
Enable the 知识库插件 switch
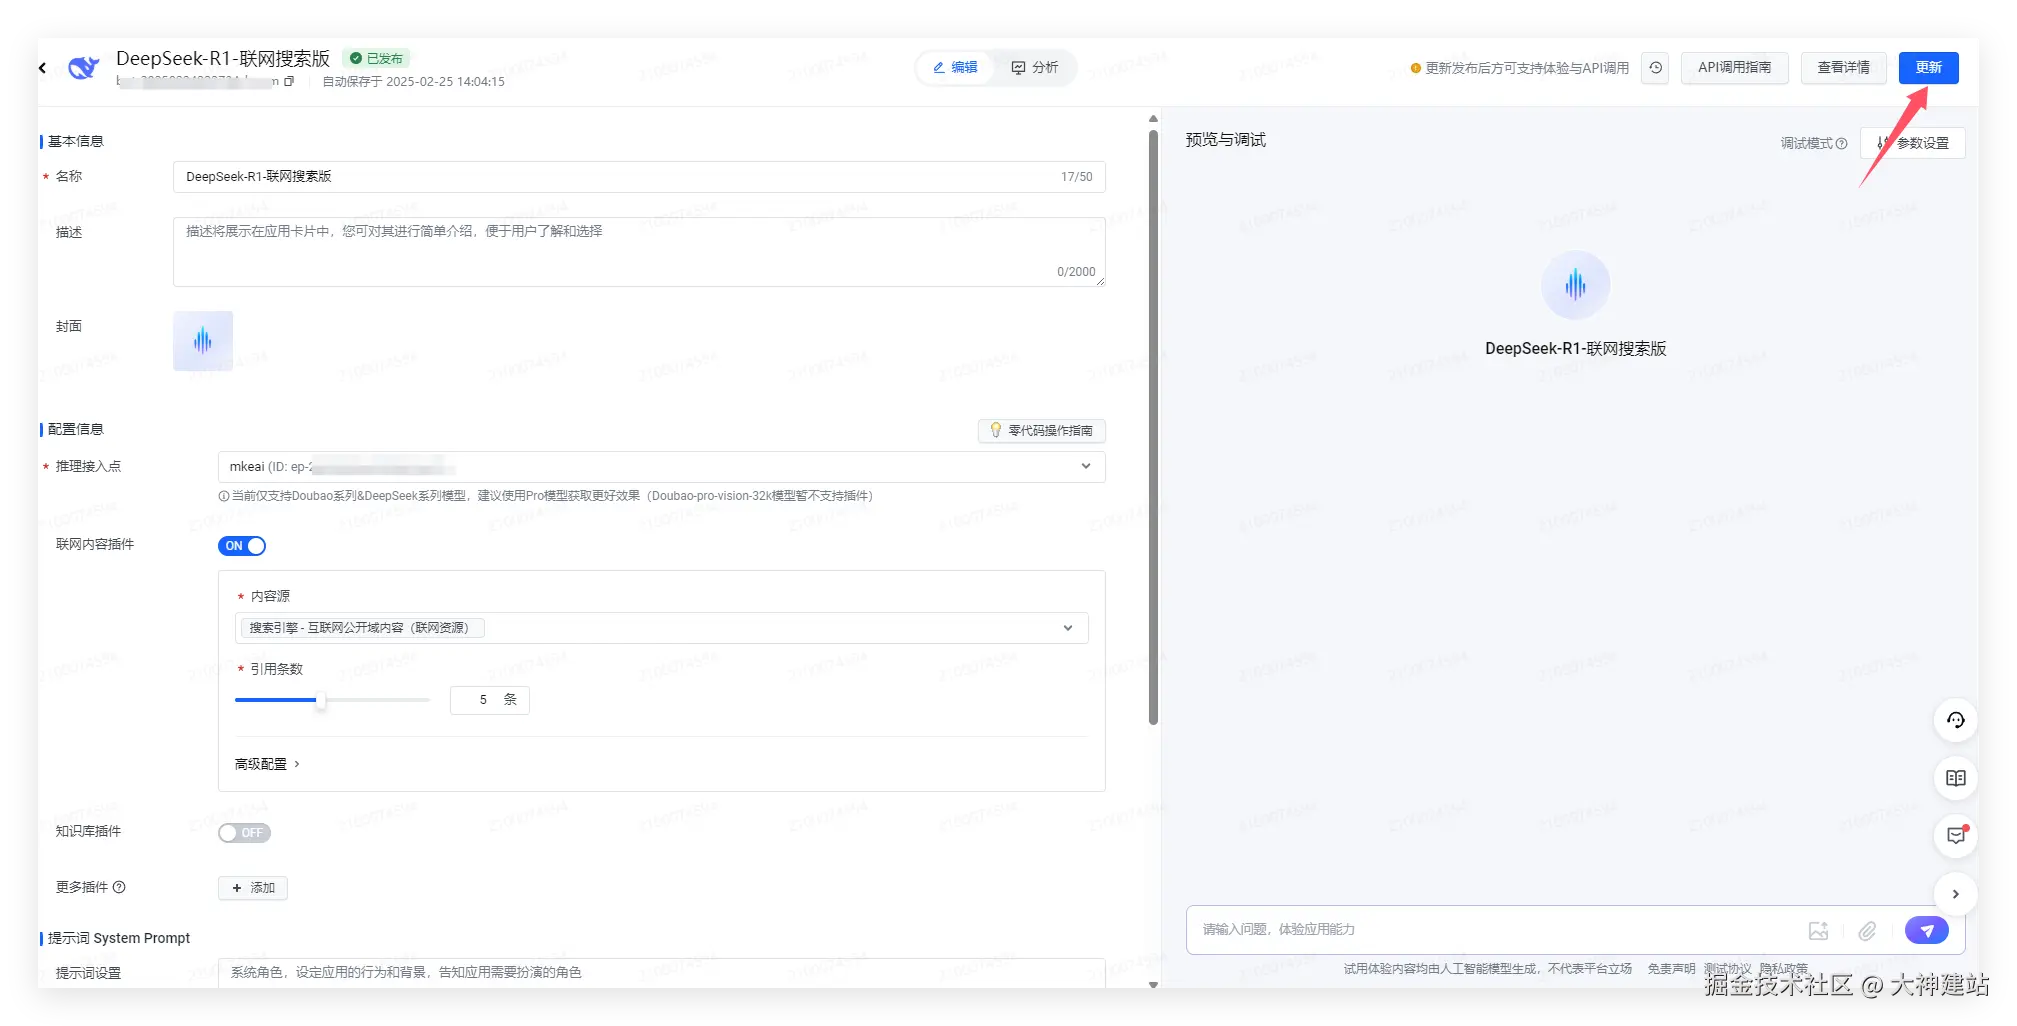pos(244,833)
